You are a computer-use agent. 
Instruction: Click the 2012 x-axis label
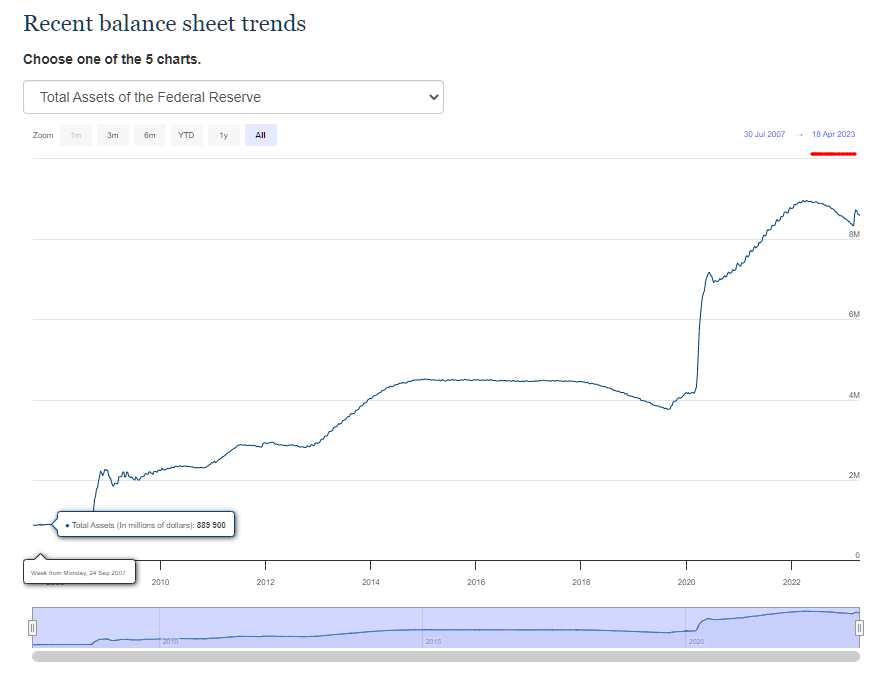coord(265,582)
